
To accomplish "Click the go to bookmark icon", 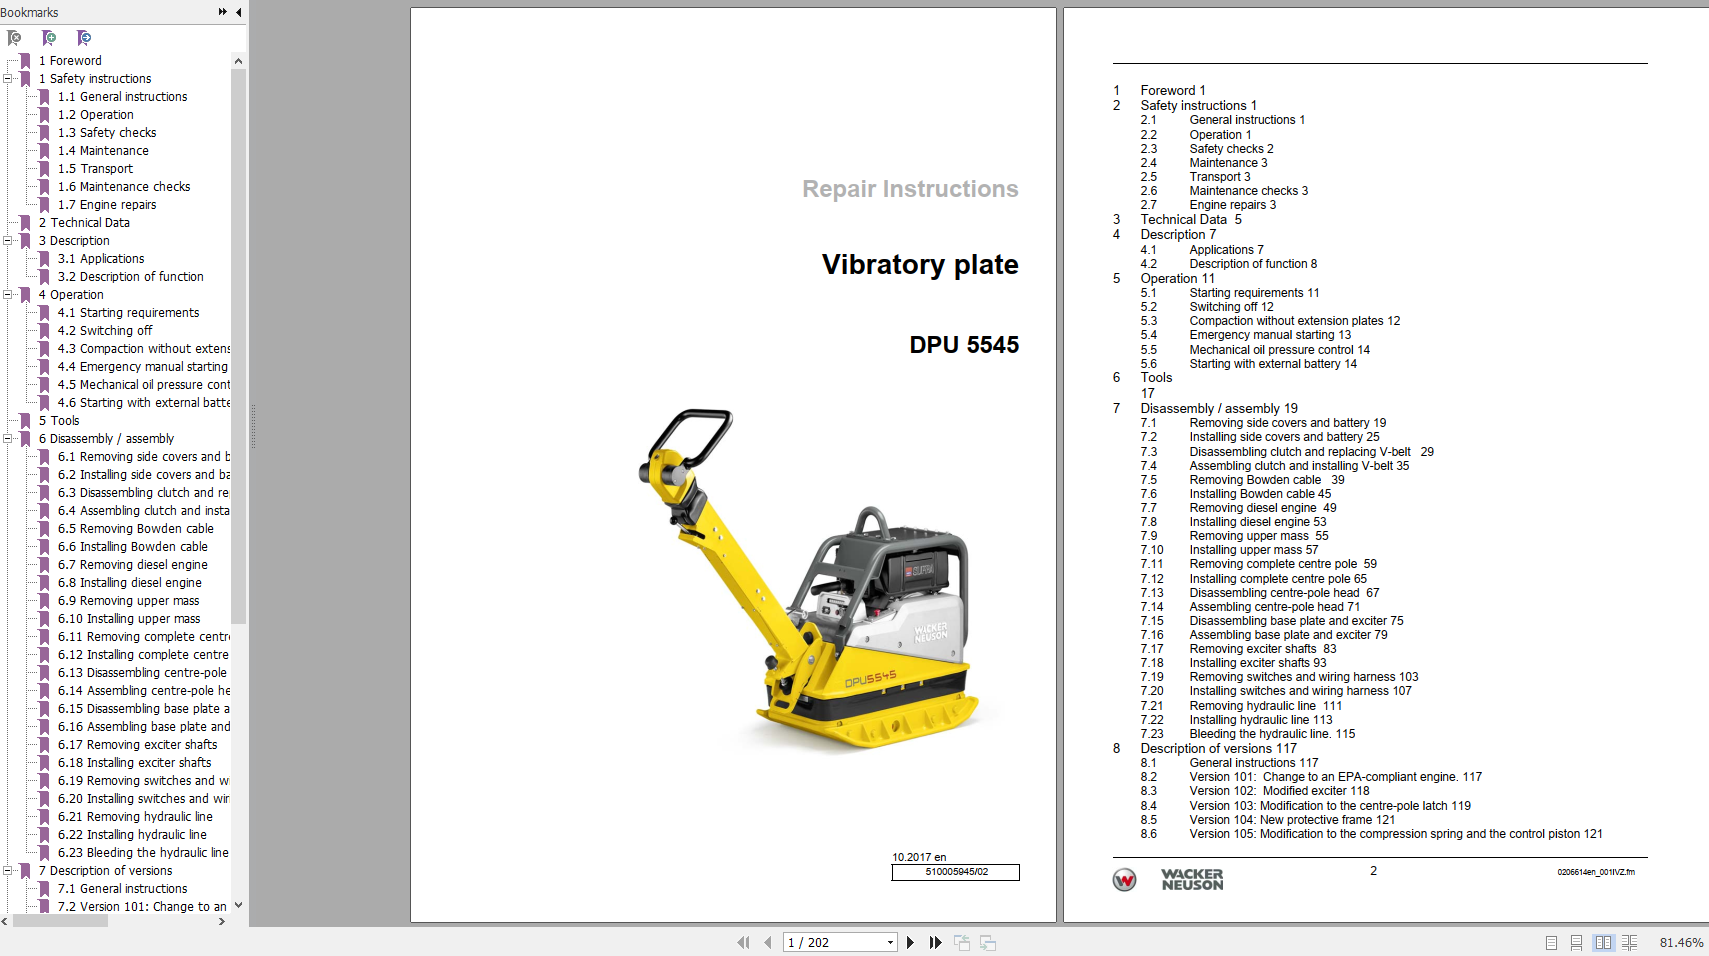I will click(x=84, y=38).
